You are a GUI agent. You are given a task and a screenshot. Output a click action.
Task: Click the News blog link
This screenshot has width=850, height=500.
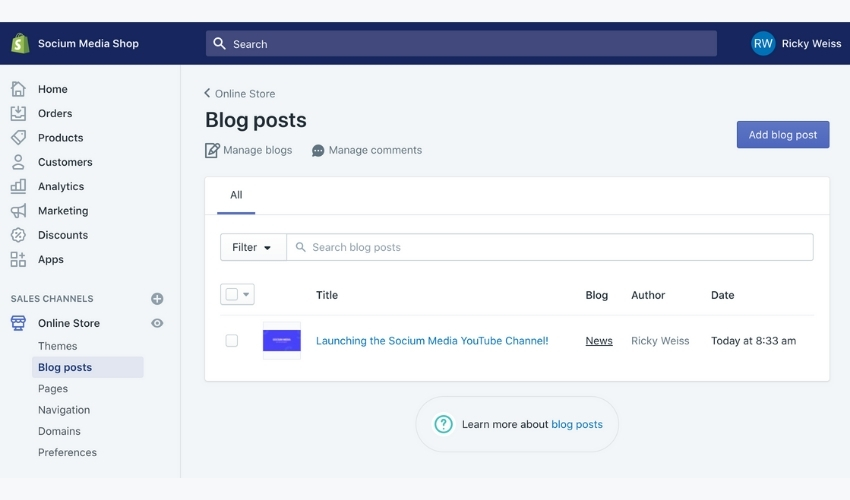pyautogui.click(x=599, y=341)
